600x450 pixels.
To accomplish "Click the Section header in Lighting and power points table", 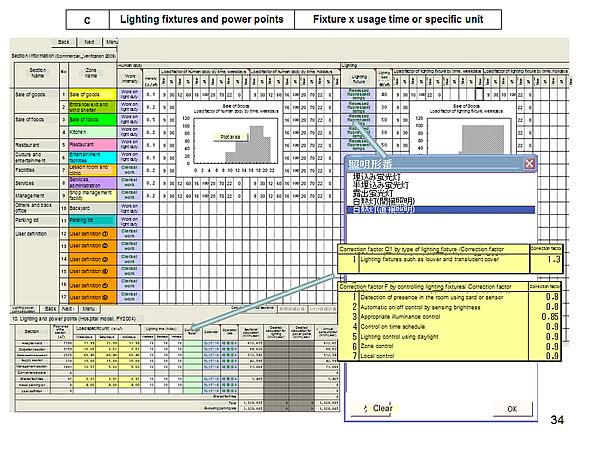I will tap(32, 331).
